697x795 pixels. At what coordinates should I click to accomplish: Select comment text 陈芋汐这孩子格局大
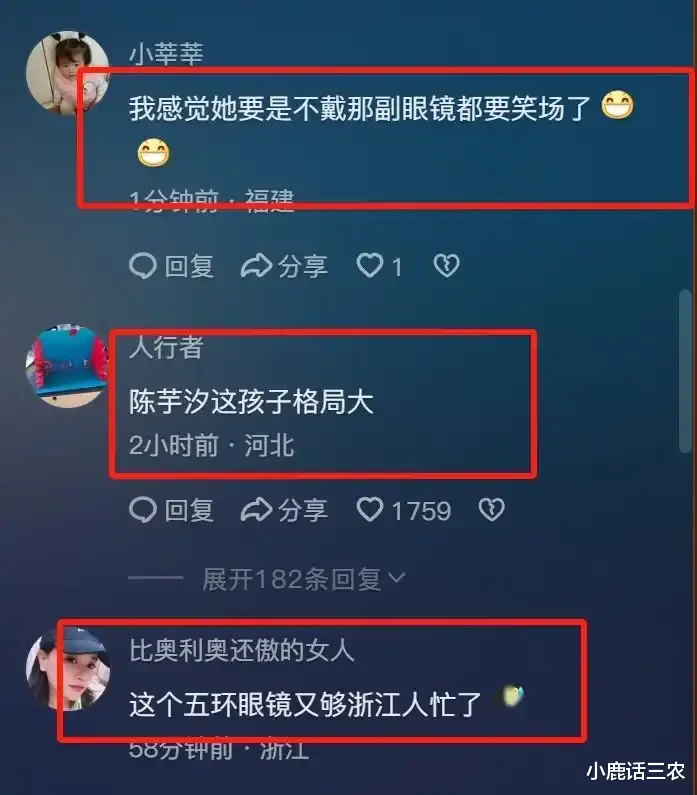pos(251,402)
